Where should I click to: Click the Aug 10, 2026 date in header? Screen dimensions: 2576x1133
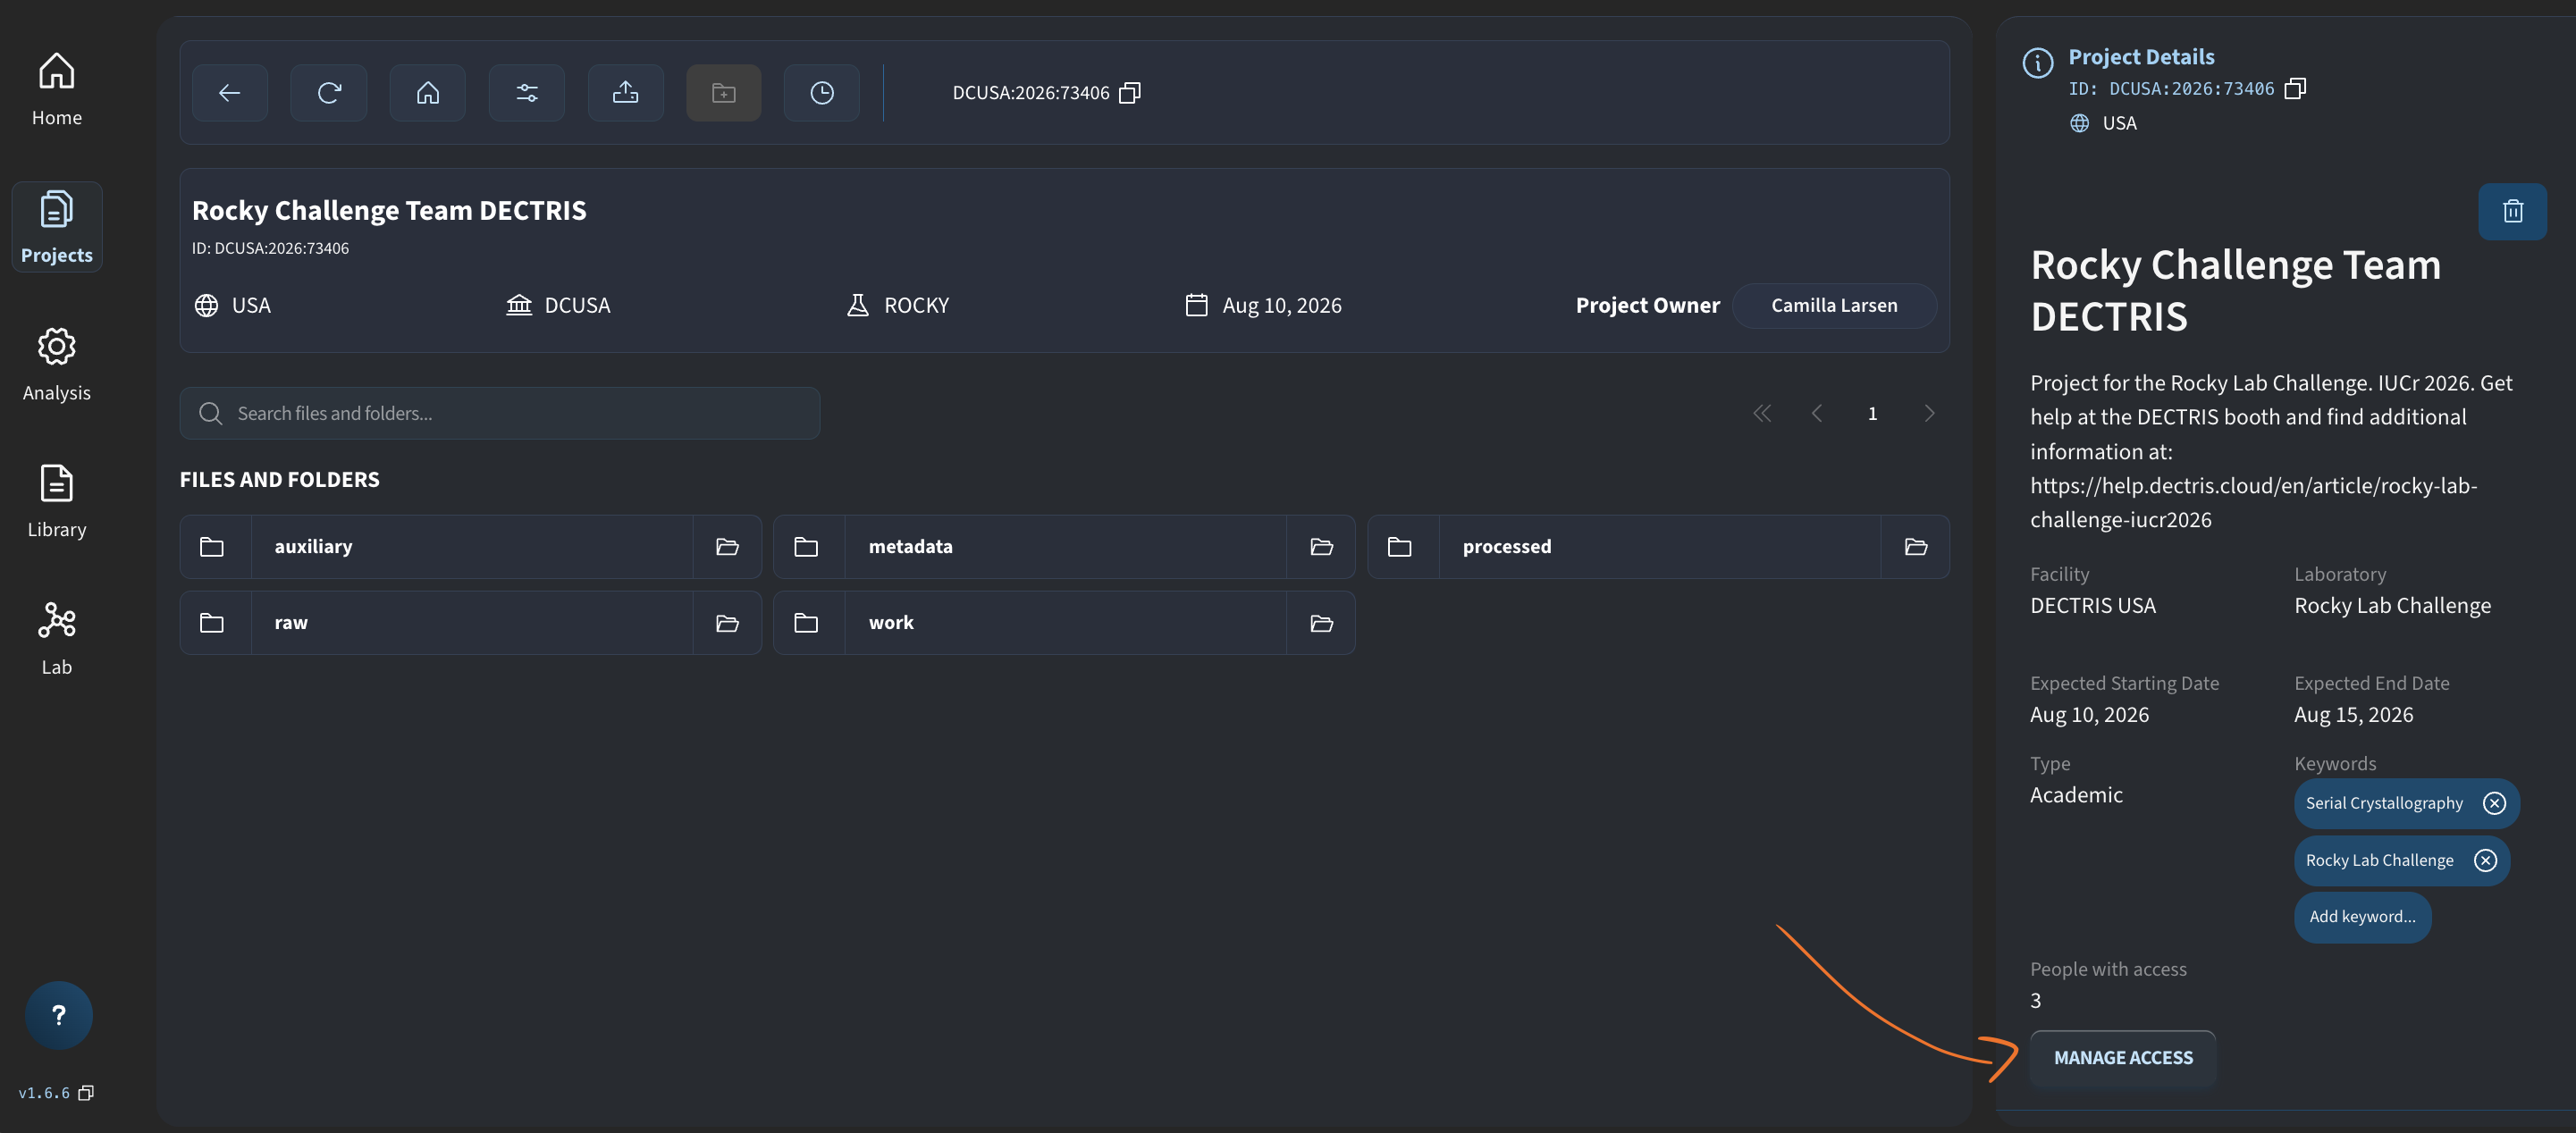1282,305
